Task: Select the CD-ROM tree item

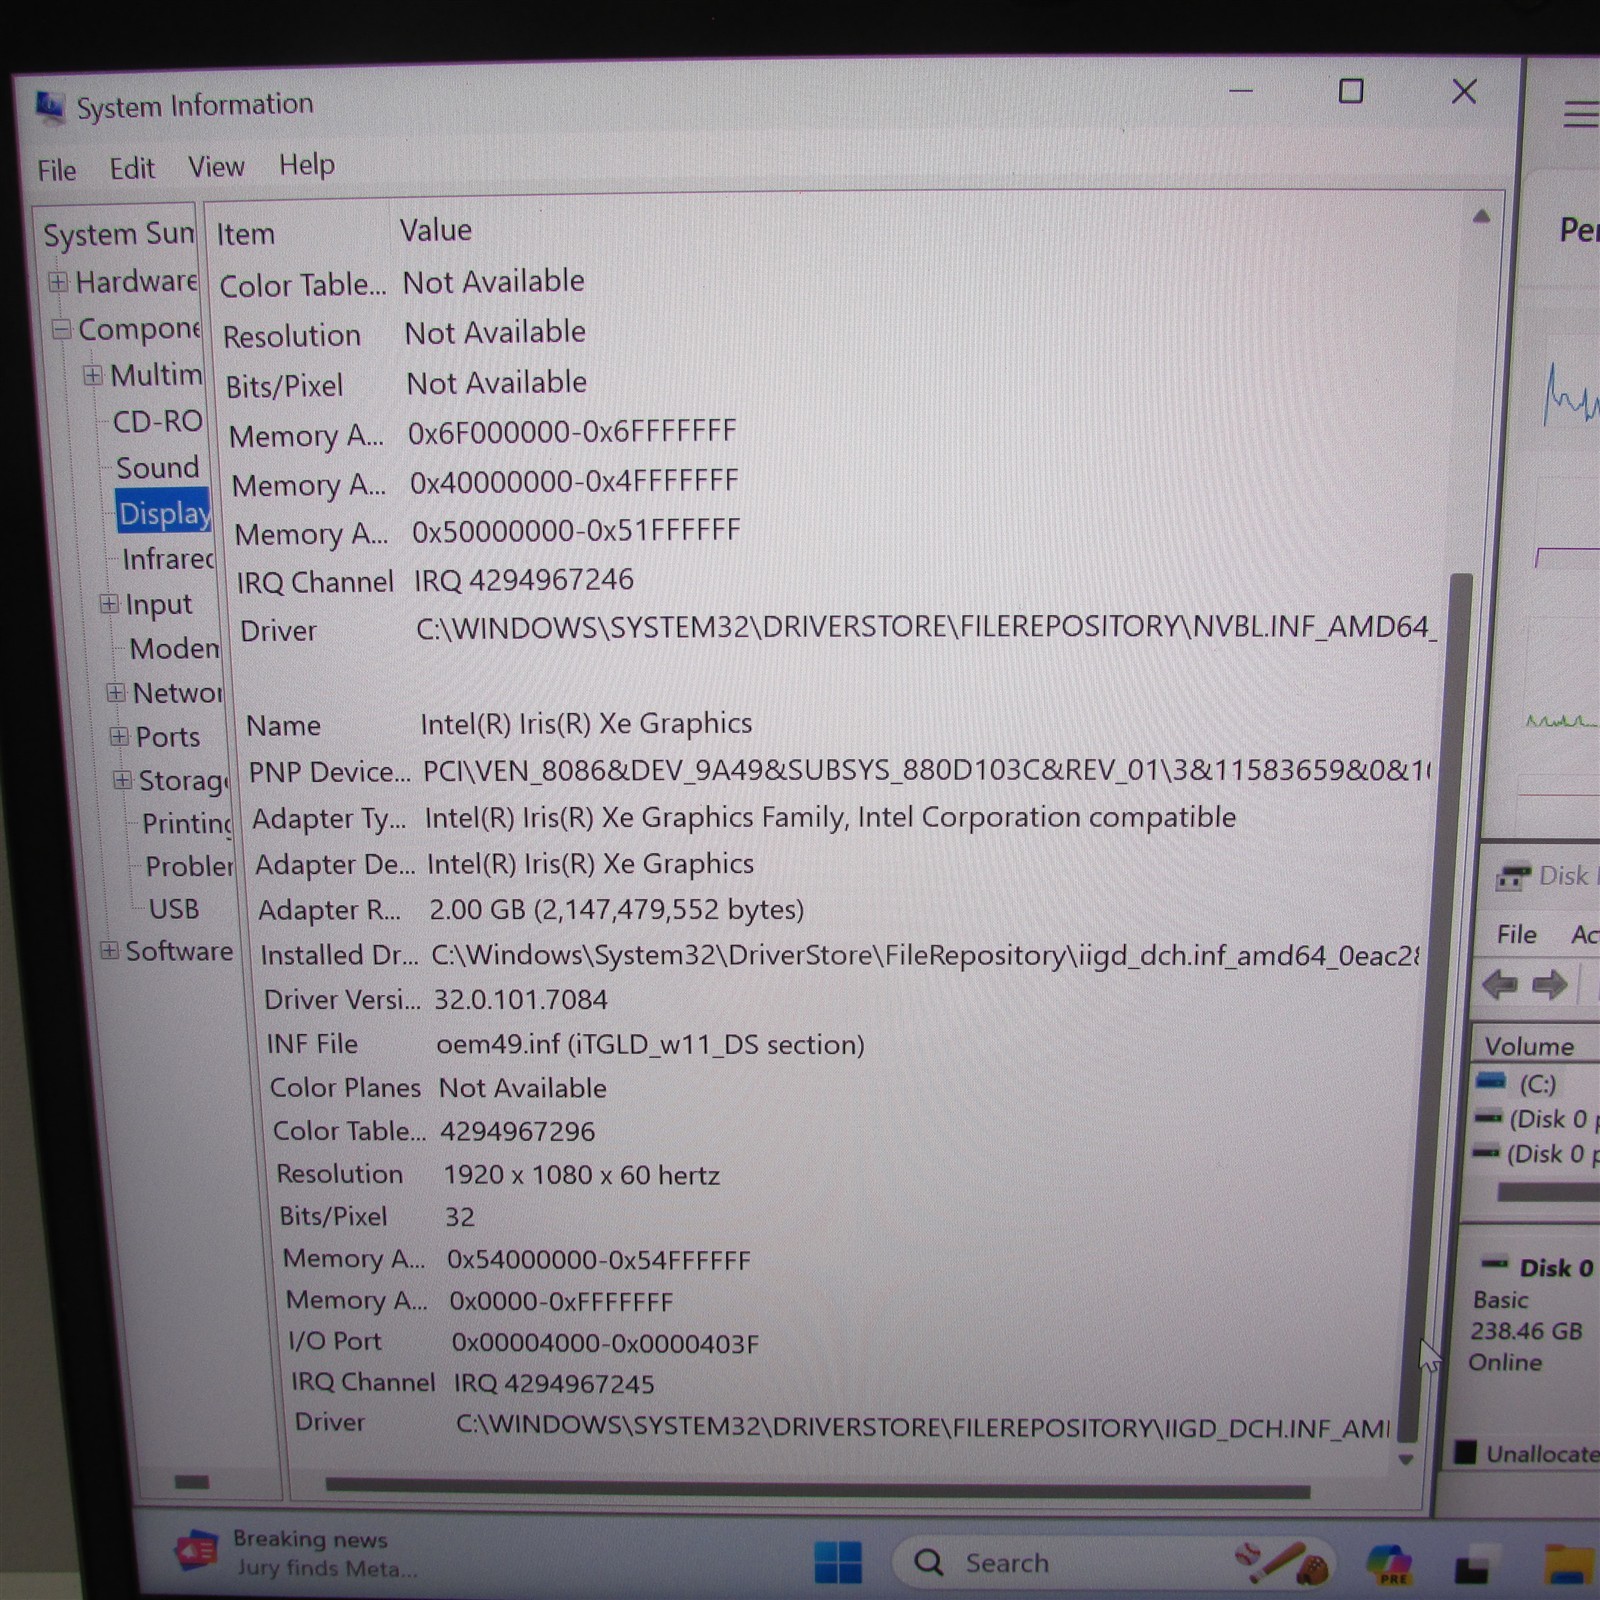Action: pos(157,422)
